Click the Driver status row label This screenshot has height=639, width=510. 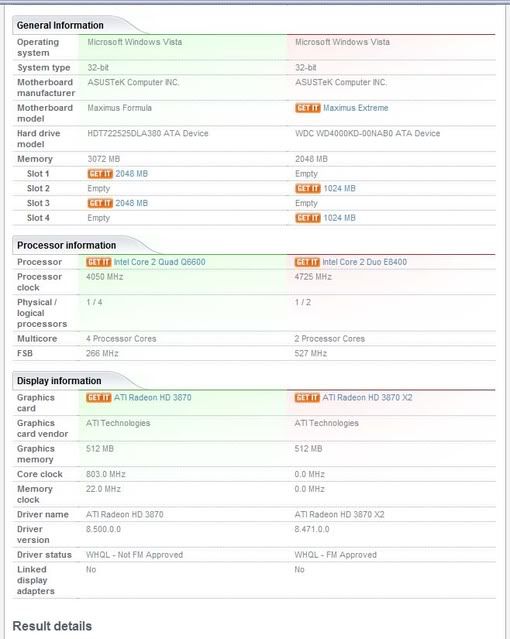(44, 555)
